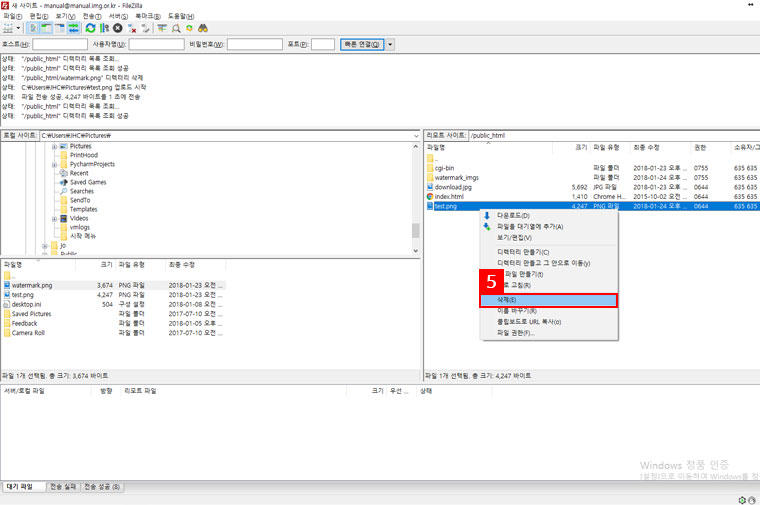The image size is (760, 505).
Task: Expand the Videos folder in local tree
Action: (x=54, y=218)
